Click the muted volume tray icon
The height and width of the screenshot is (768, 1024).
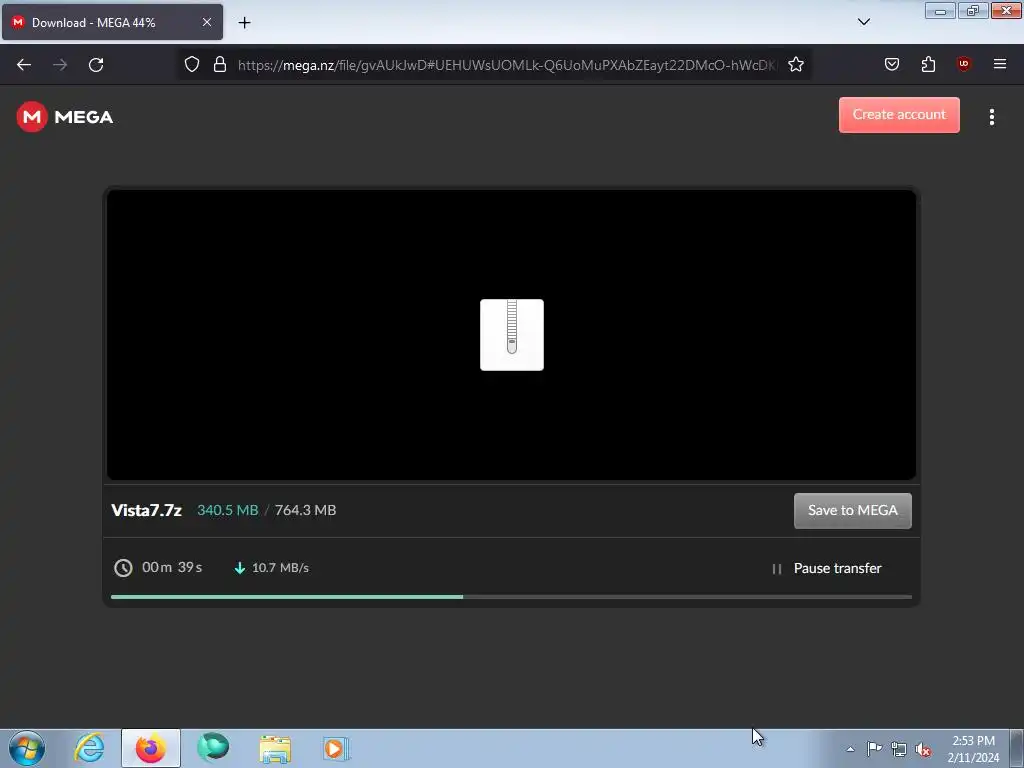point(923,750)
